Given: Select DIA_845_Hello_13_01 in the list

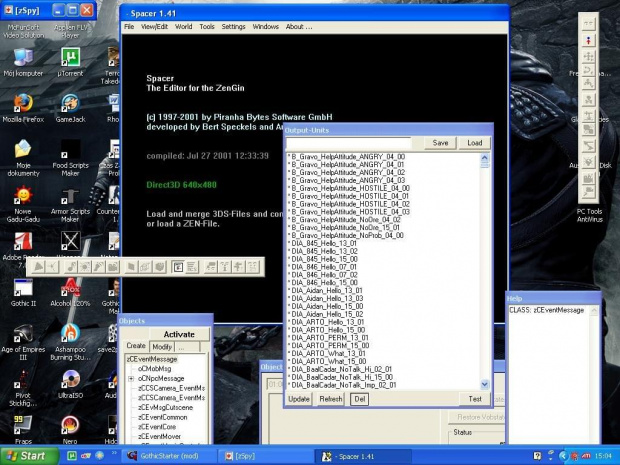Looking at the screenshot, I should (324, 243).
